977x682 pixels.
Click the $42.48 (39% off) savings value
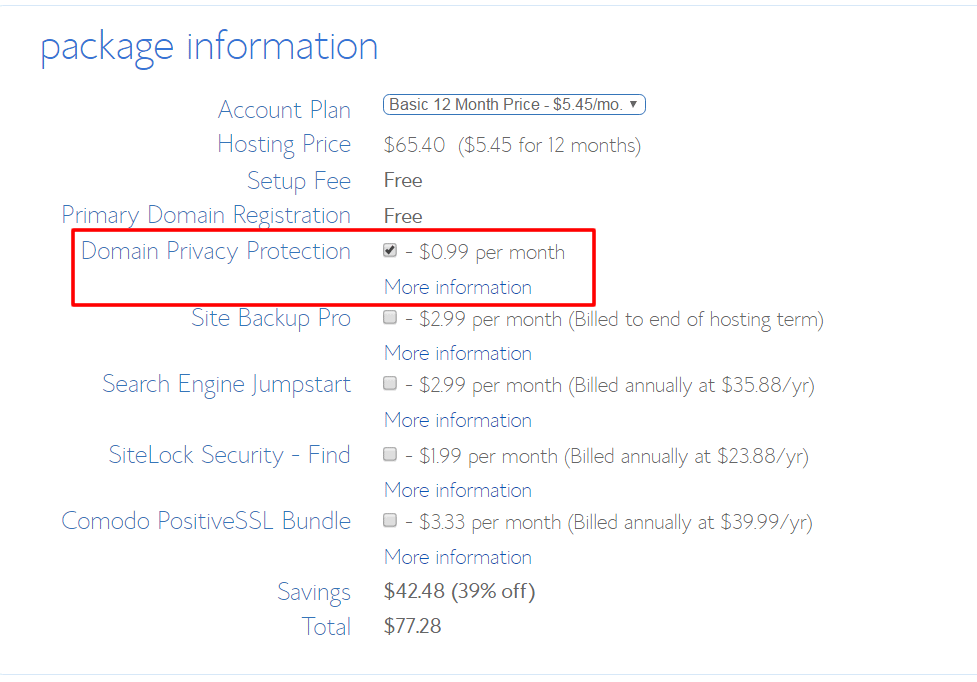click(459, 592)
